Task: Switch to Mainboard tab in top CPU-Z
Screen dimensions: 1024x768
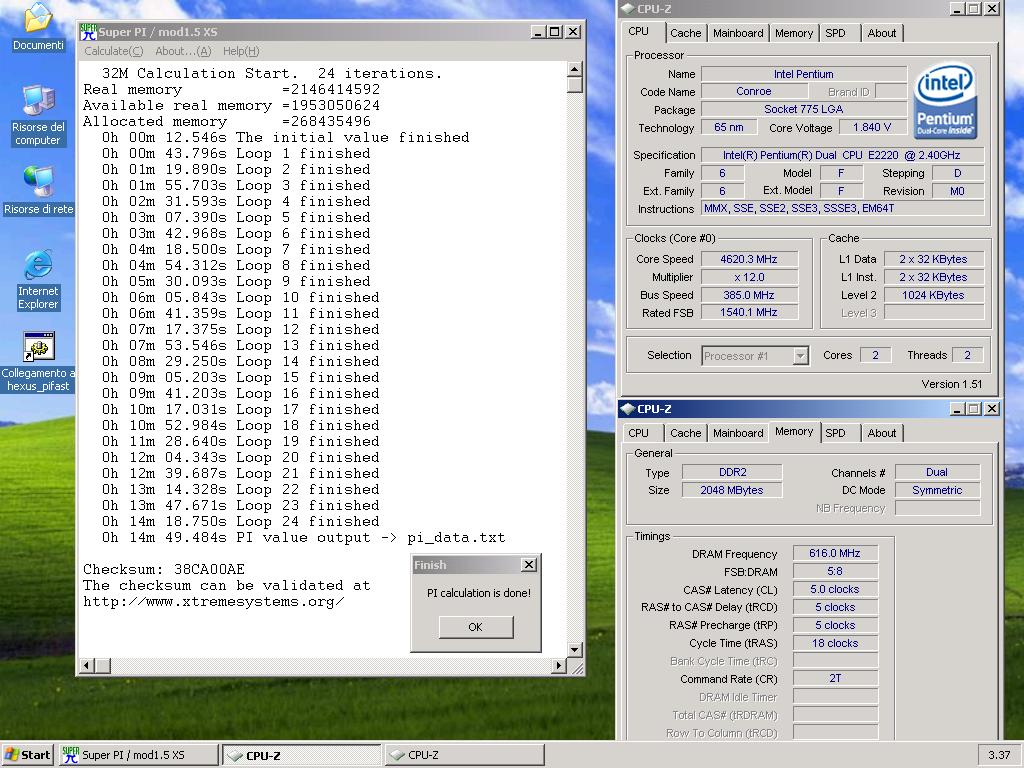Action: tap(738, 33)
